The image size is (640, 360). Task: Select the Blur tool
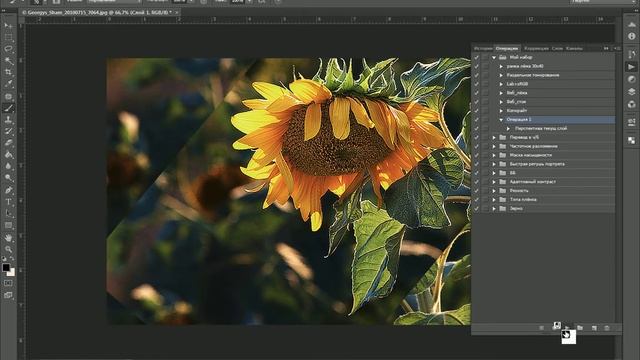point(8,166)
